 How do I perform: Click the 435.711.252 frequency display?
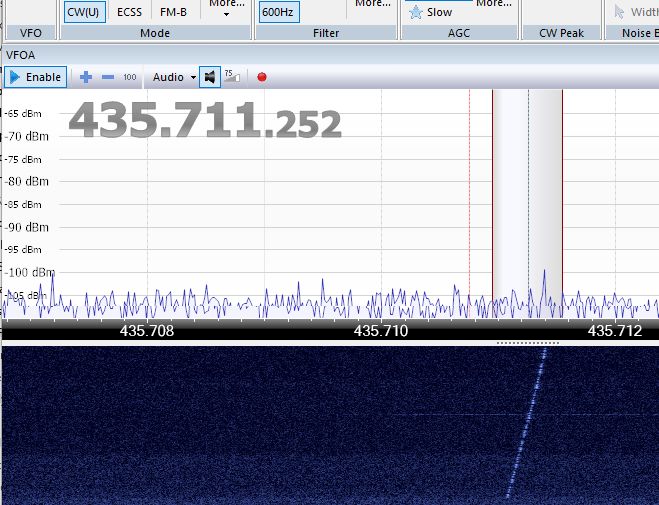[205, 121]
